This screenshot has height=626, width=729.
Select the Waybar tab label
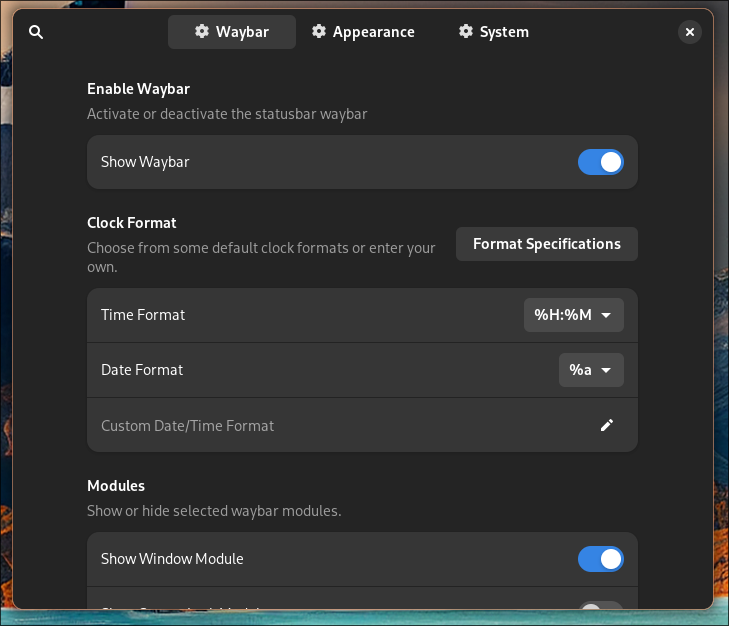243,32
